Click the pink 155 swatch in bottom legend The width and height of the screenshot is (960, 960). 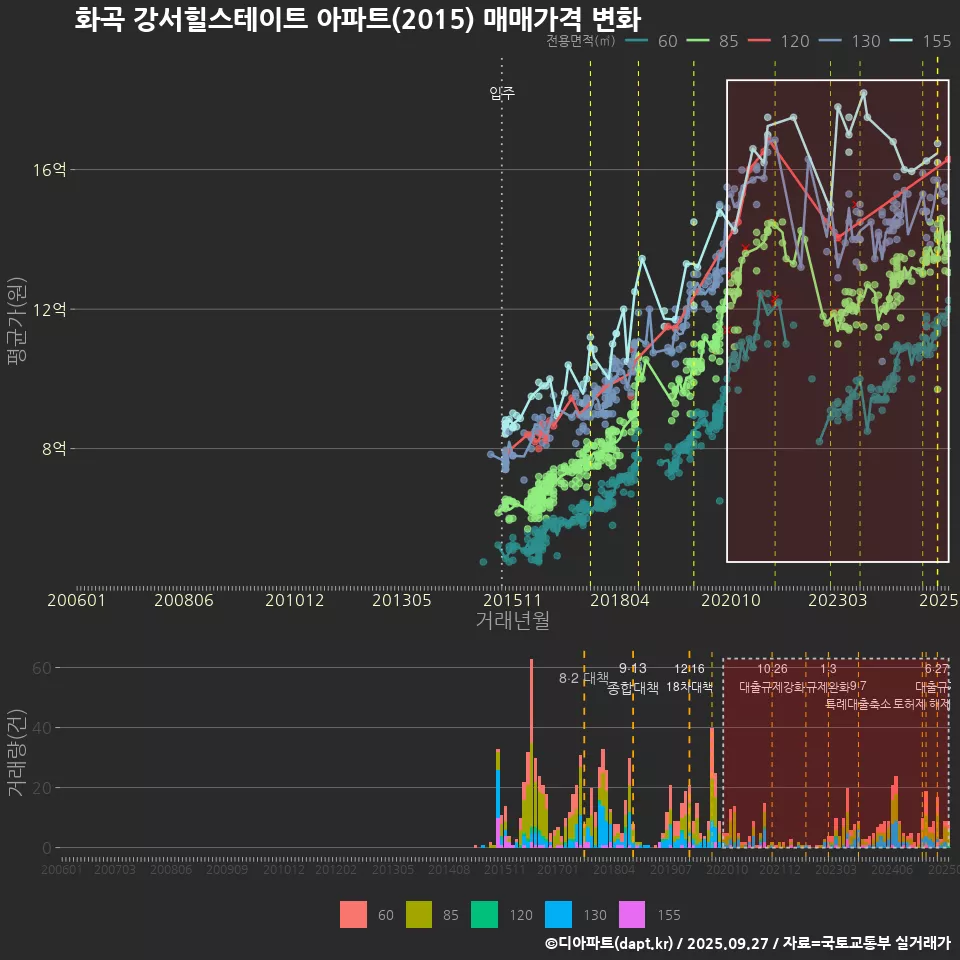[x=632, y=914]
